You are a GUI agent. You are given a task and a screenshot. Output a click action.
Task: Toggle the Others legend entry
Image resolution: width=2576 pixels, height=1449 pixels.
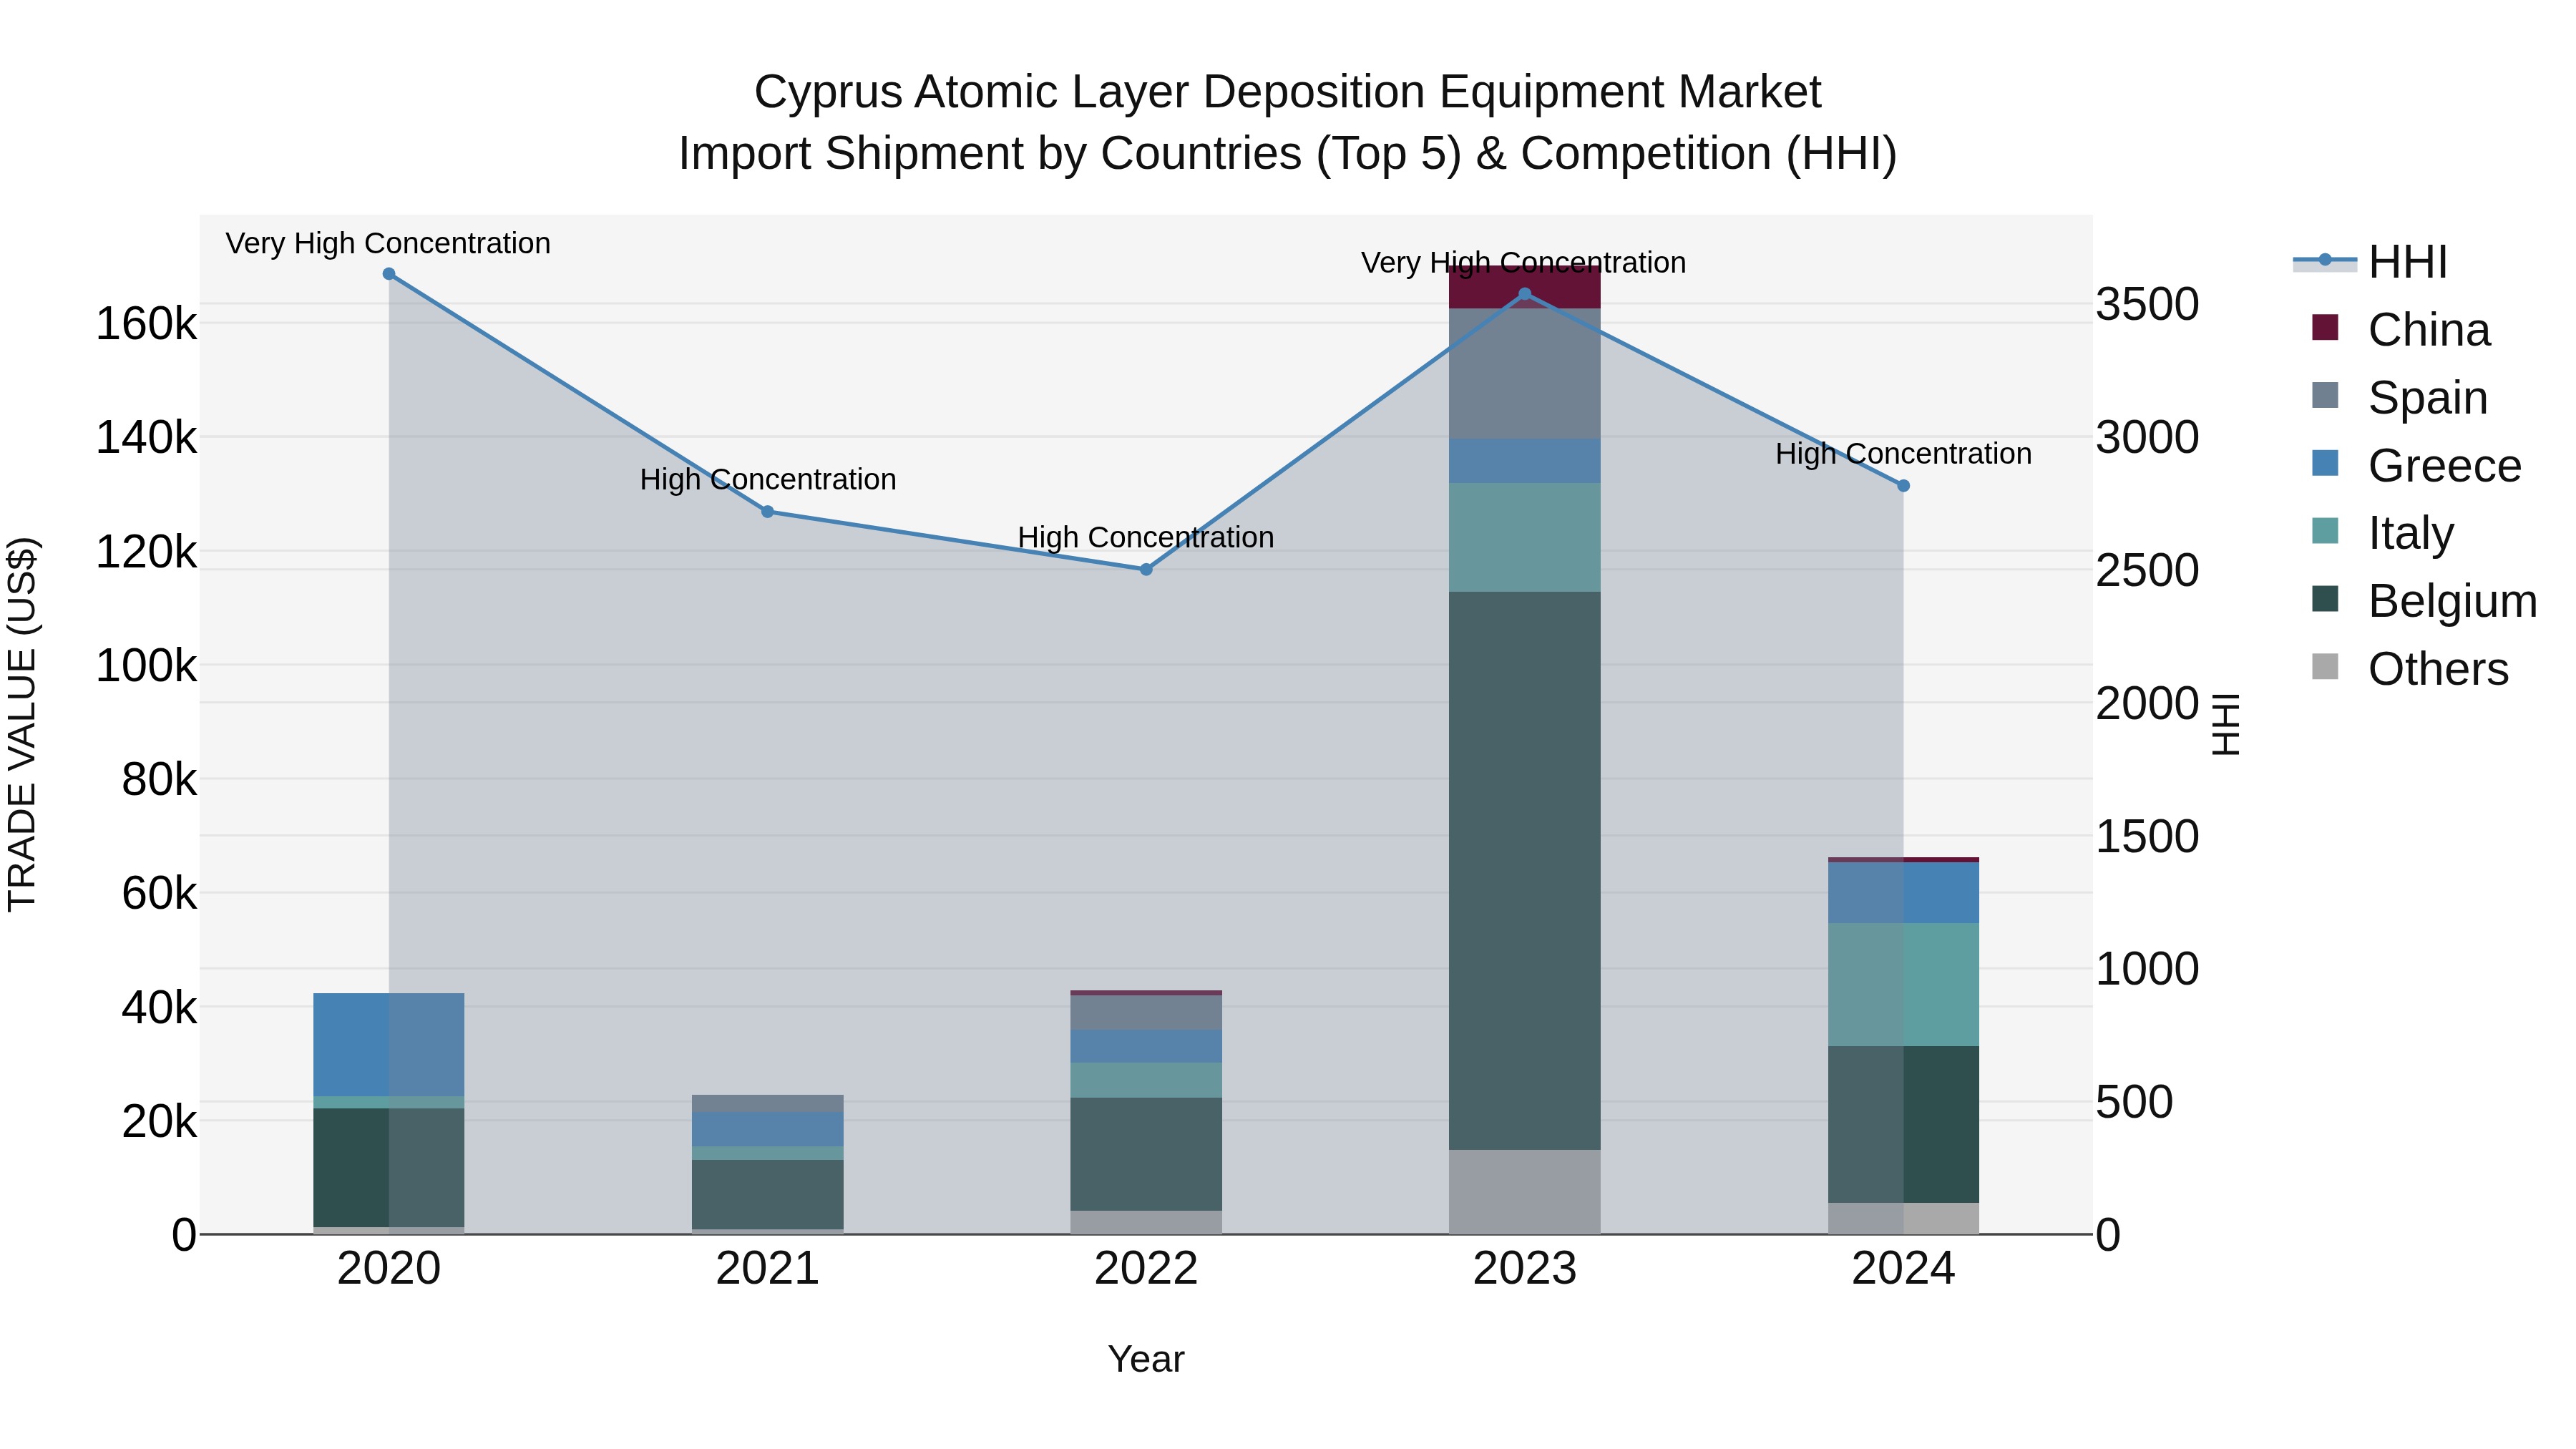(2410, 669)
